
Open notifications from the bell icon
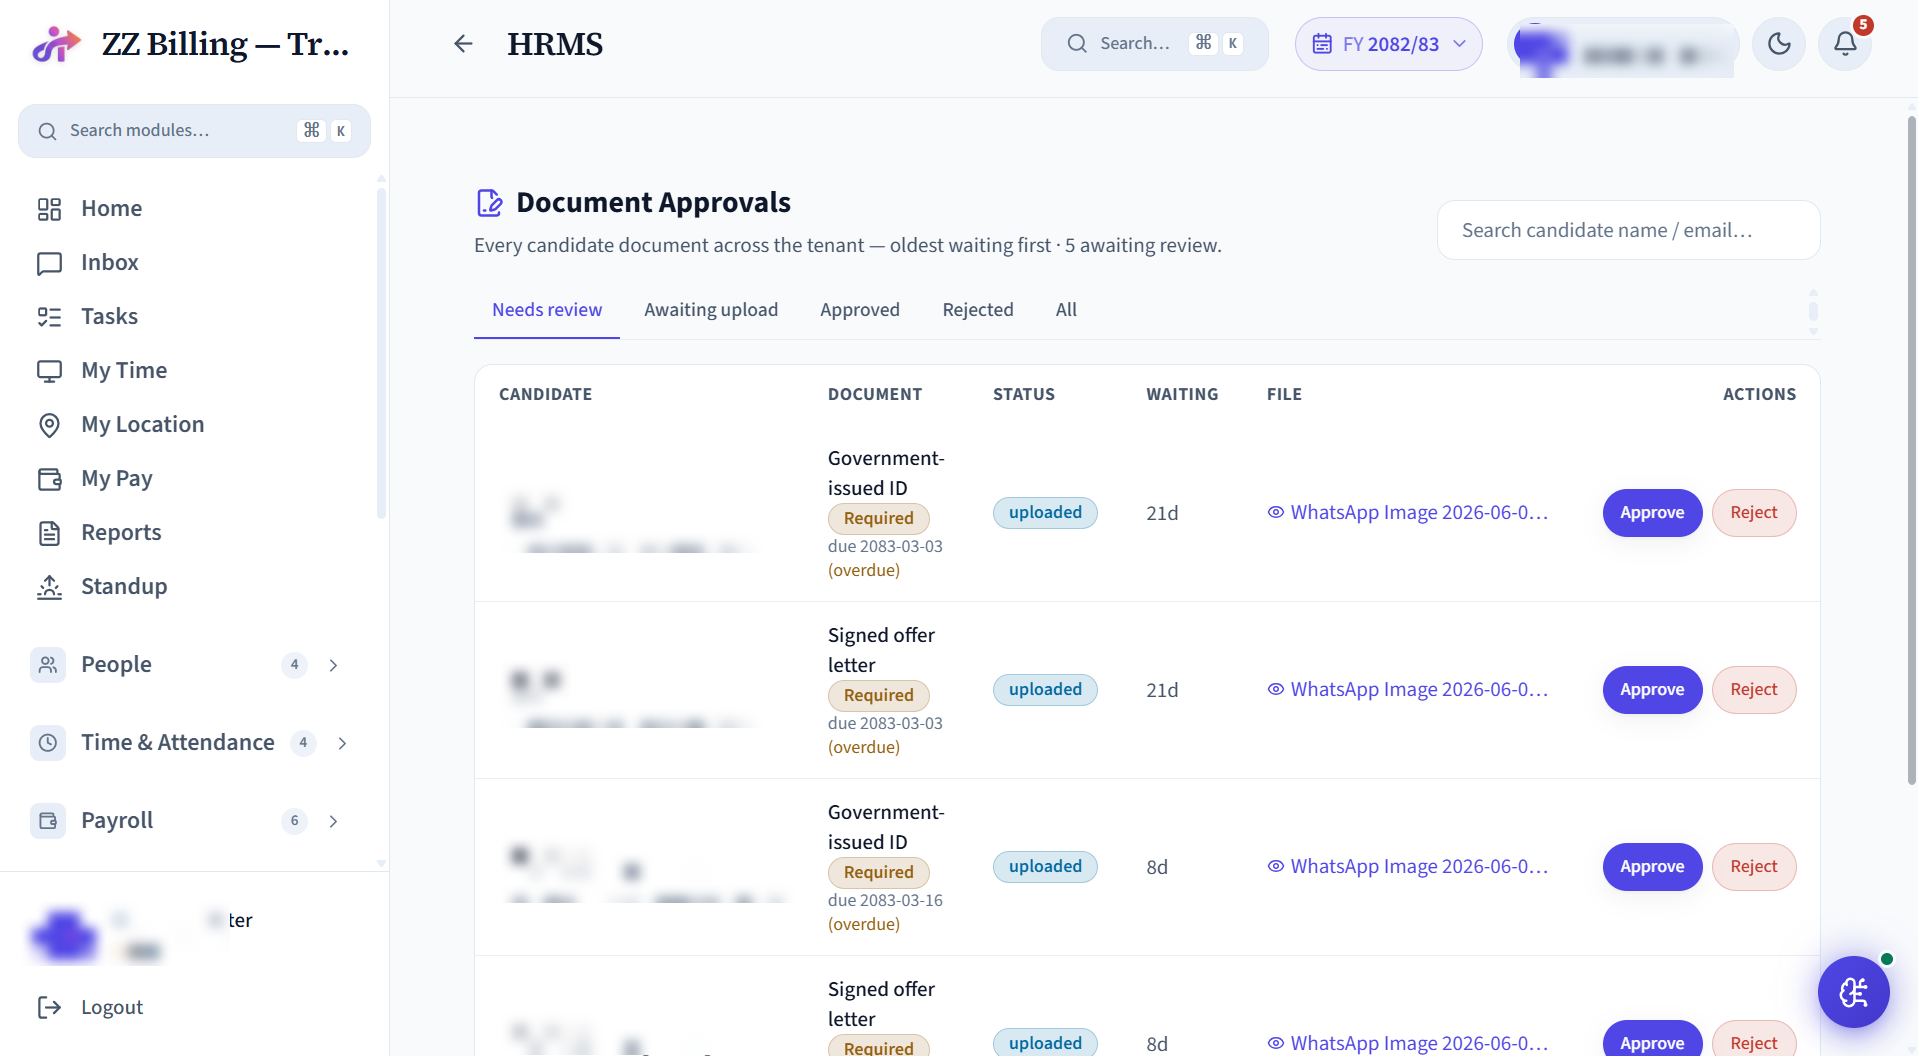[x=1845, y=44]
